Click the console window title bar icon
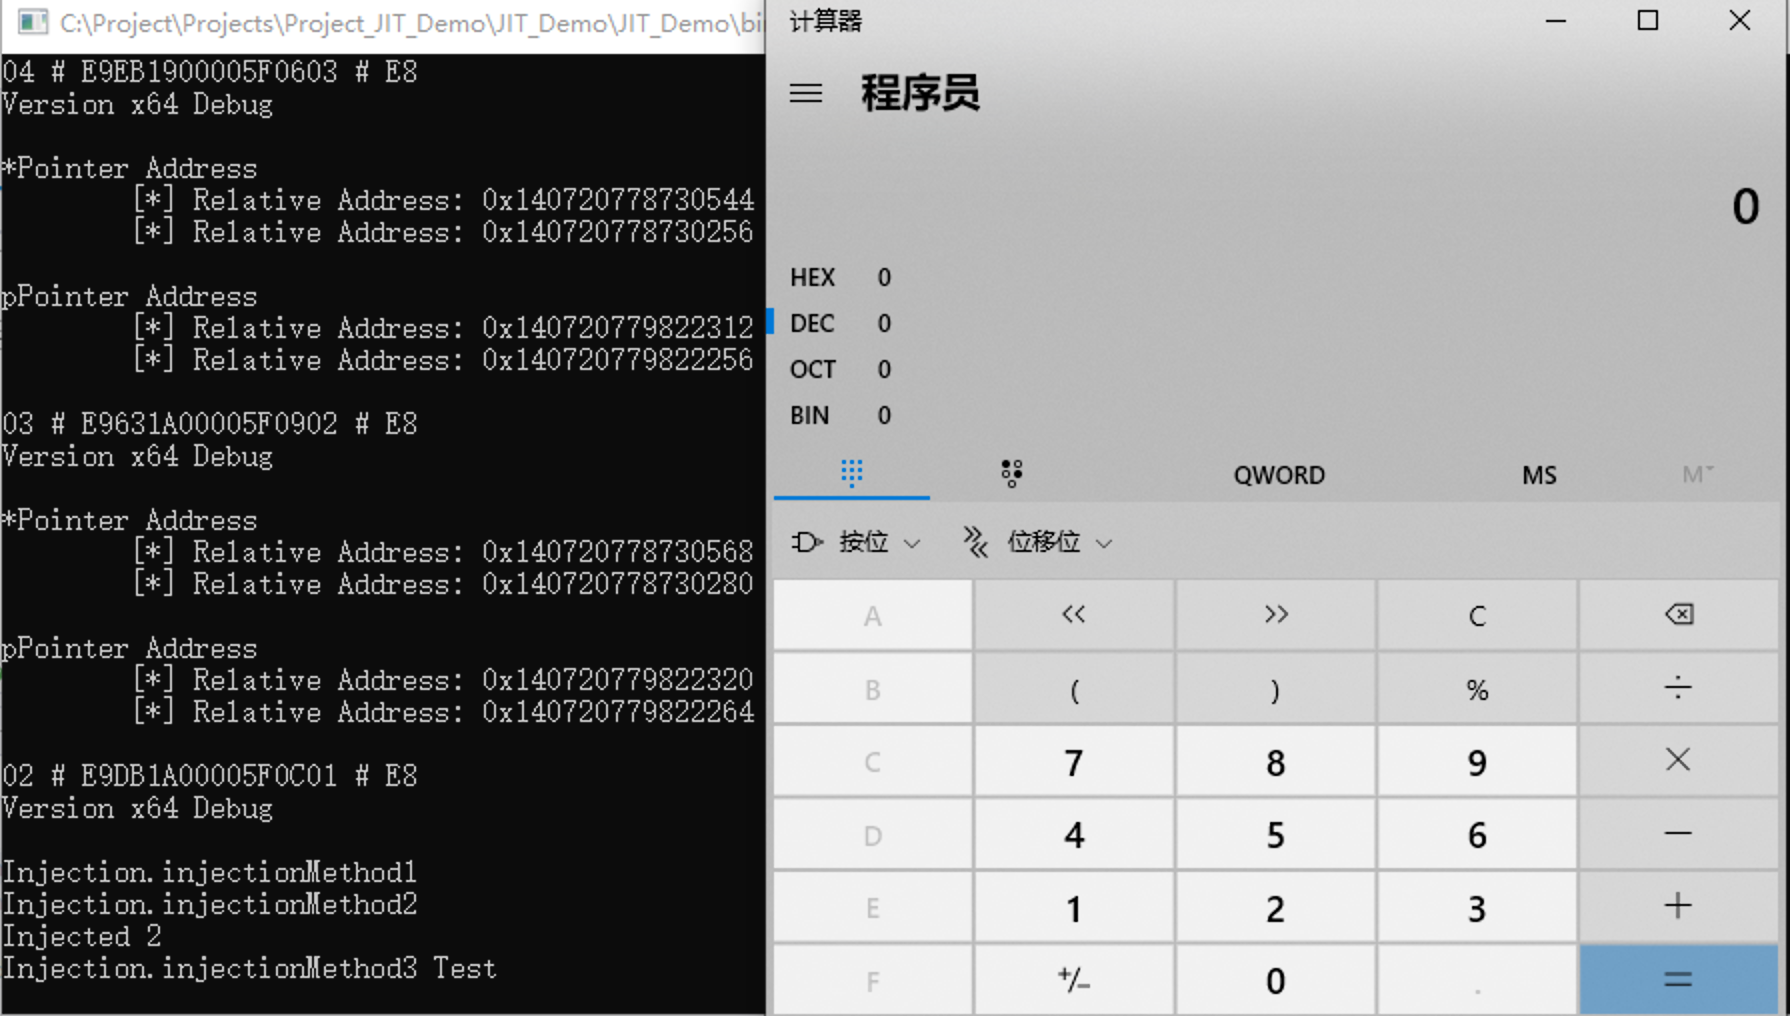 pos(32,22)
